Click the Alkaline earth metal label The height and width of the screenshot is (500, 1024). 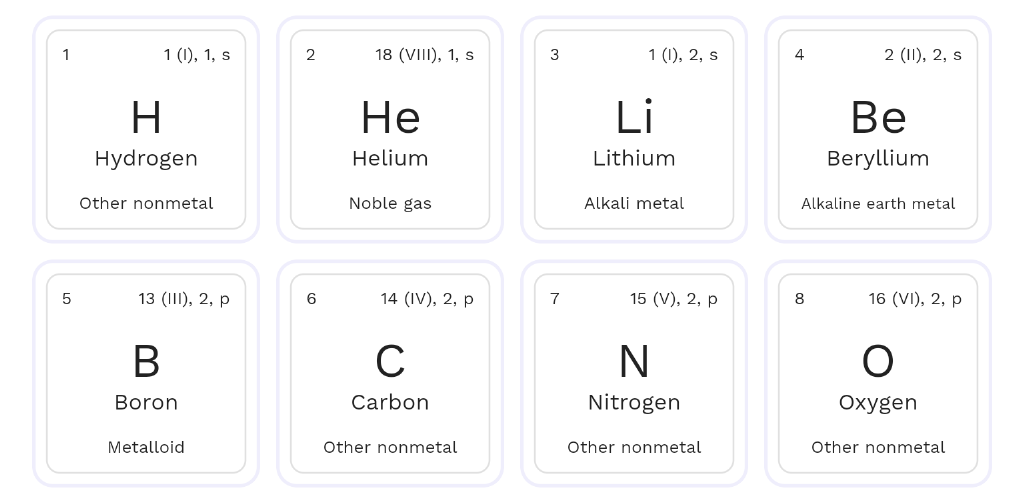[x=878, y=203]
